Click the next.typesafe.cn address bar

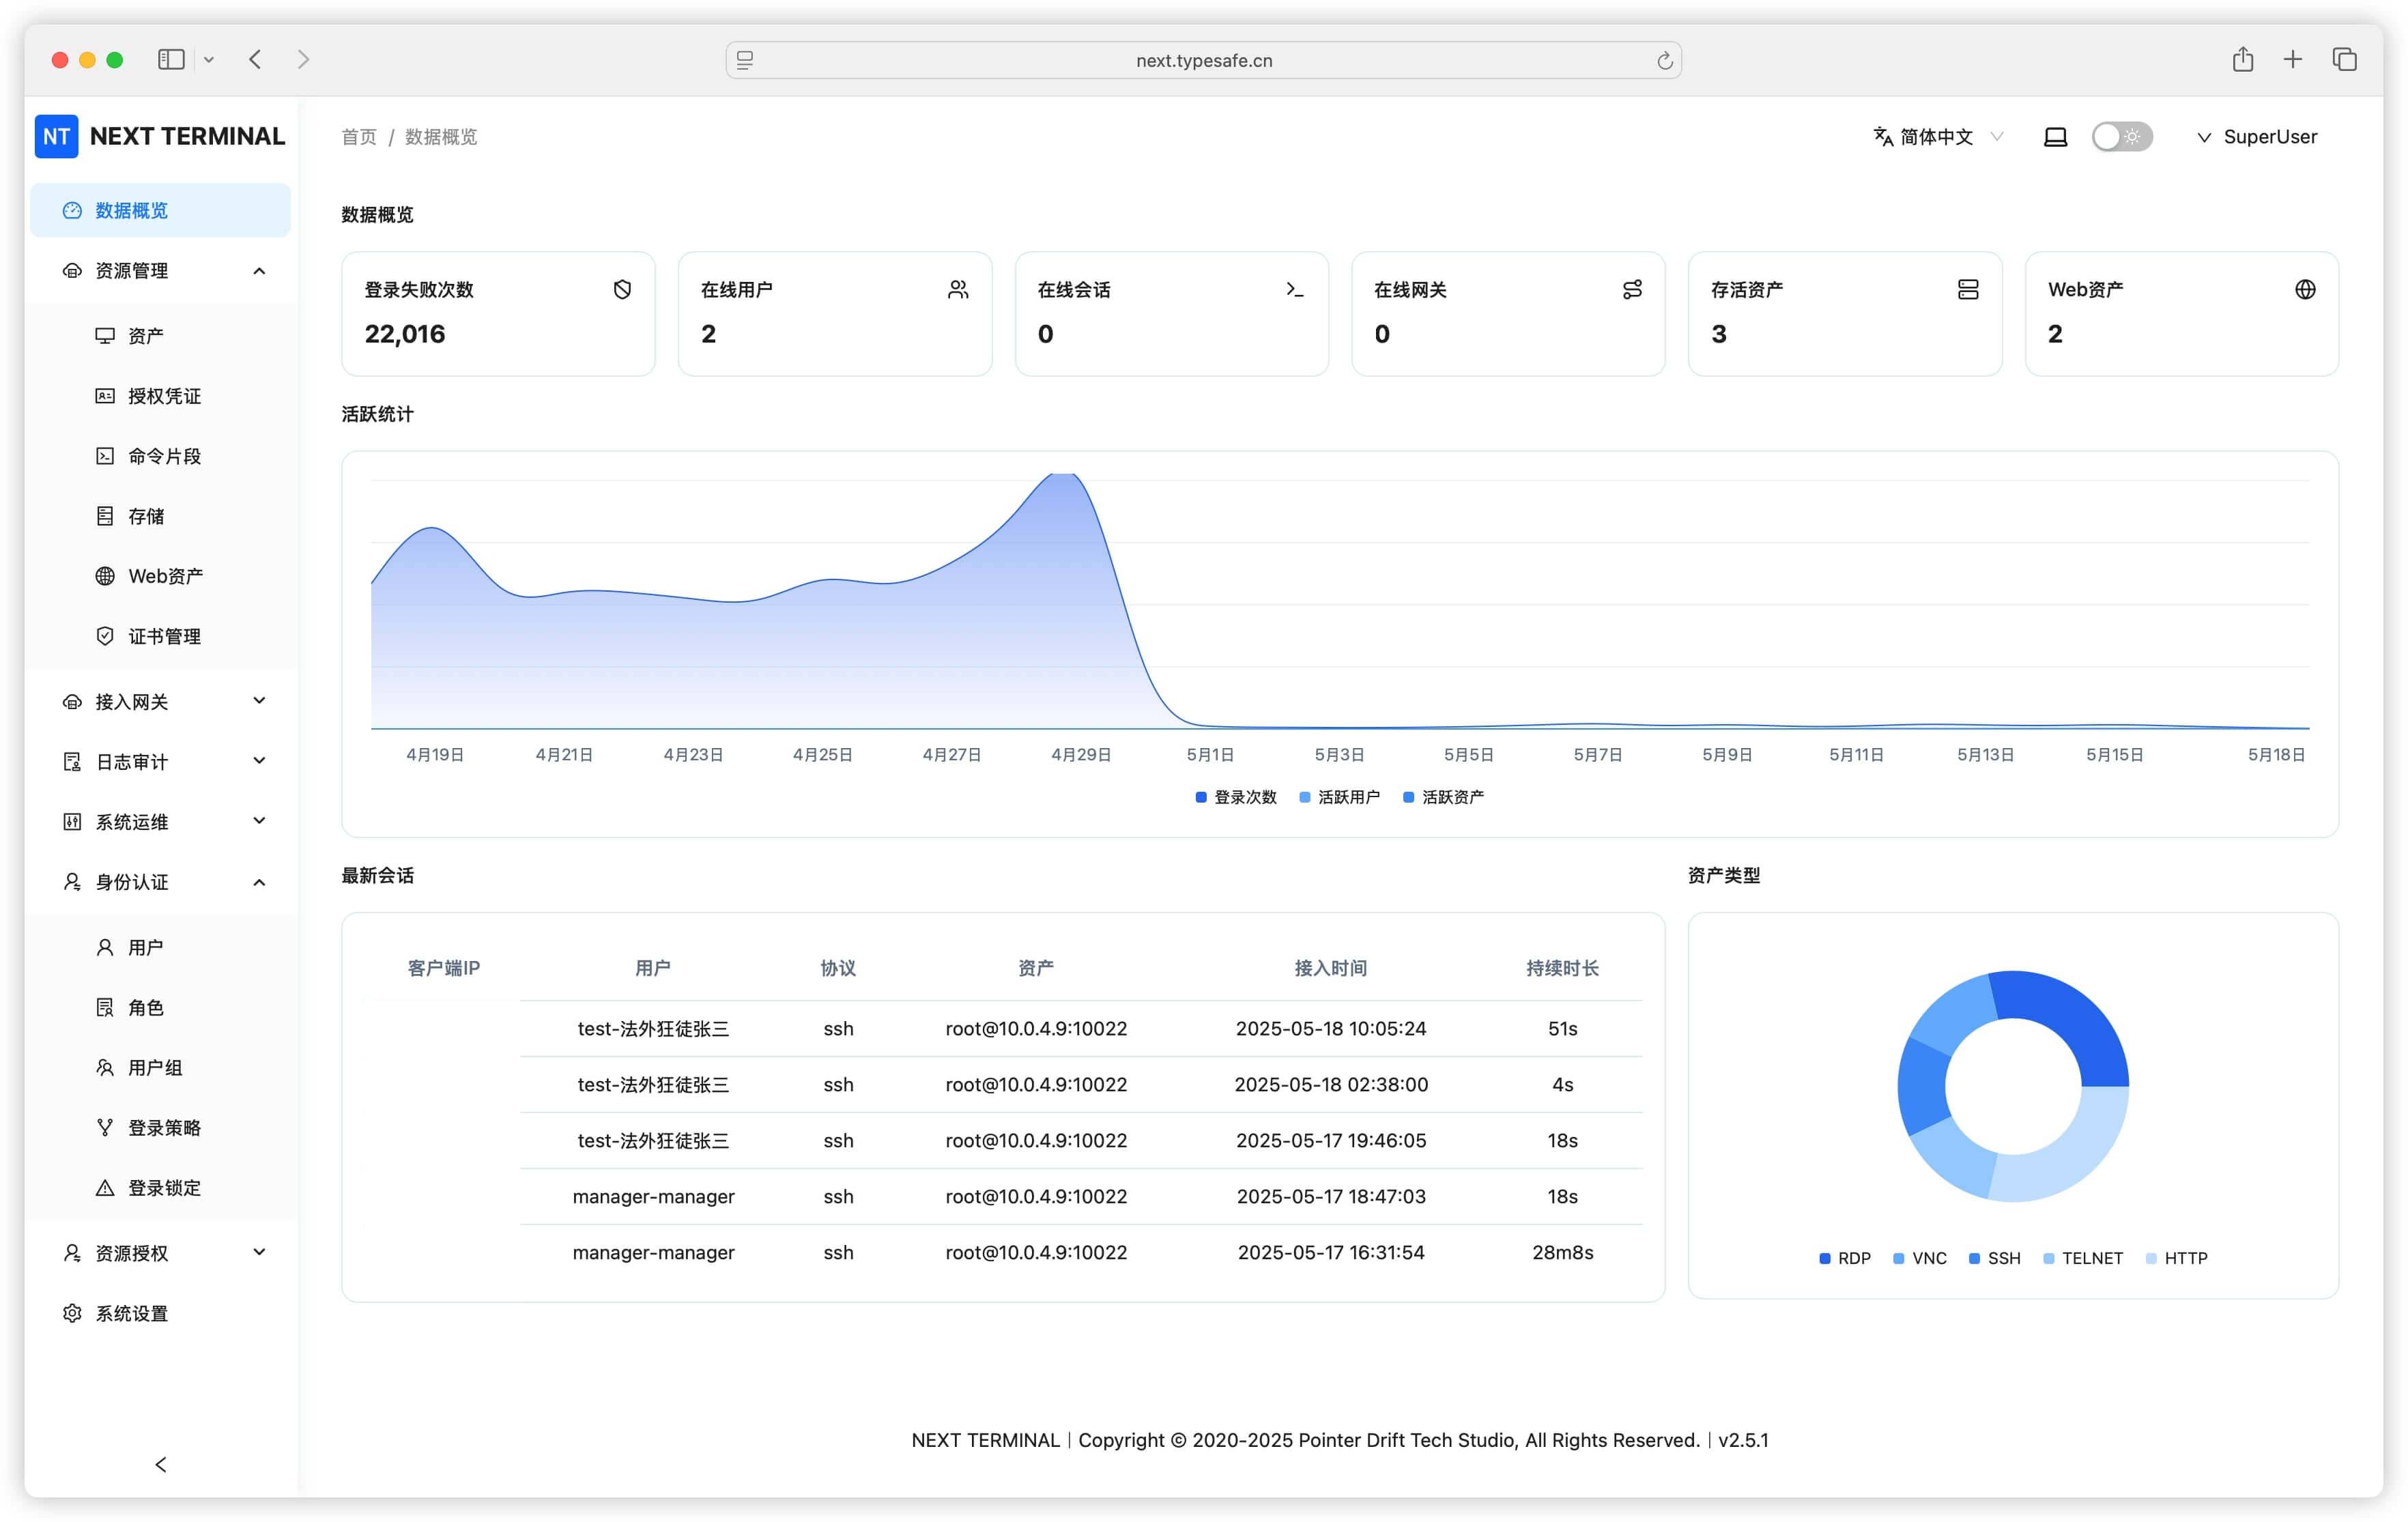[1203, 61]
